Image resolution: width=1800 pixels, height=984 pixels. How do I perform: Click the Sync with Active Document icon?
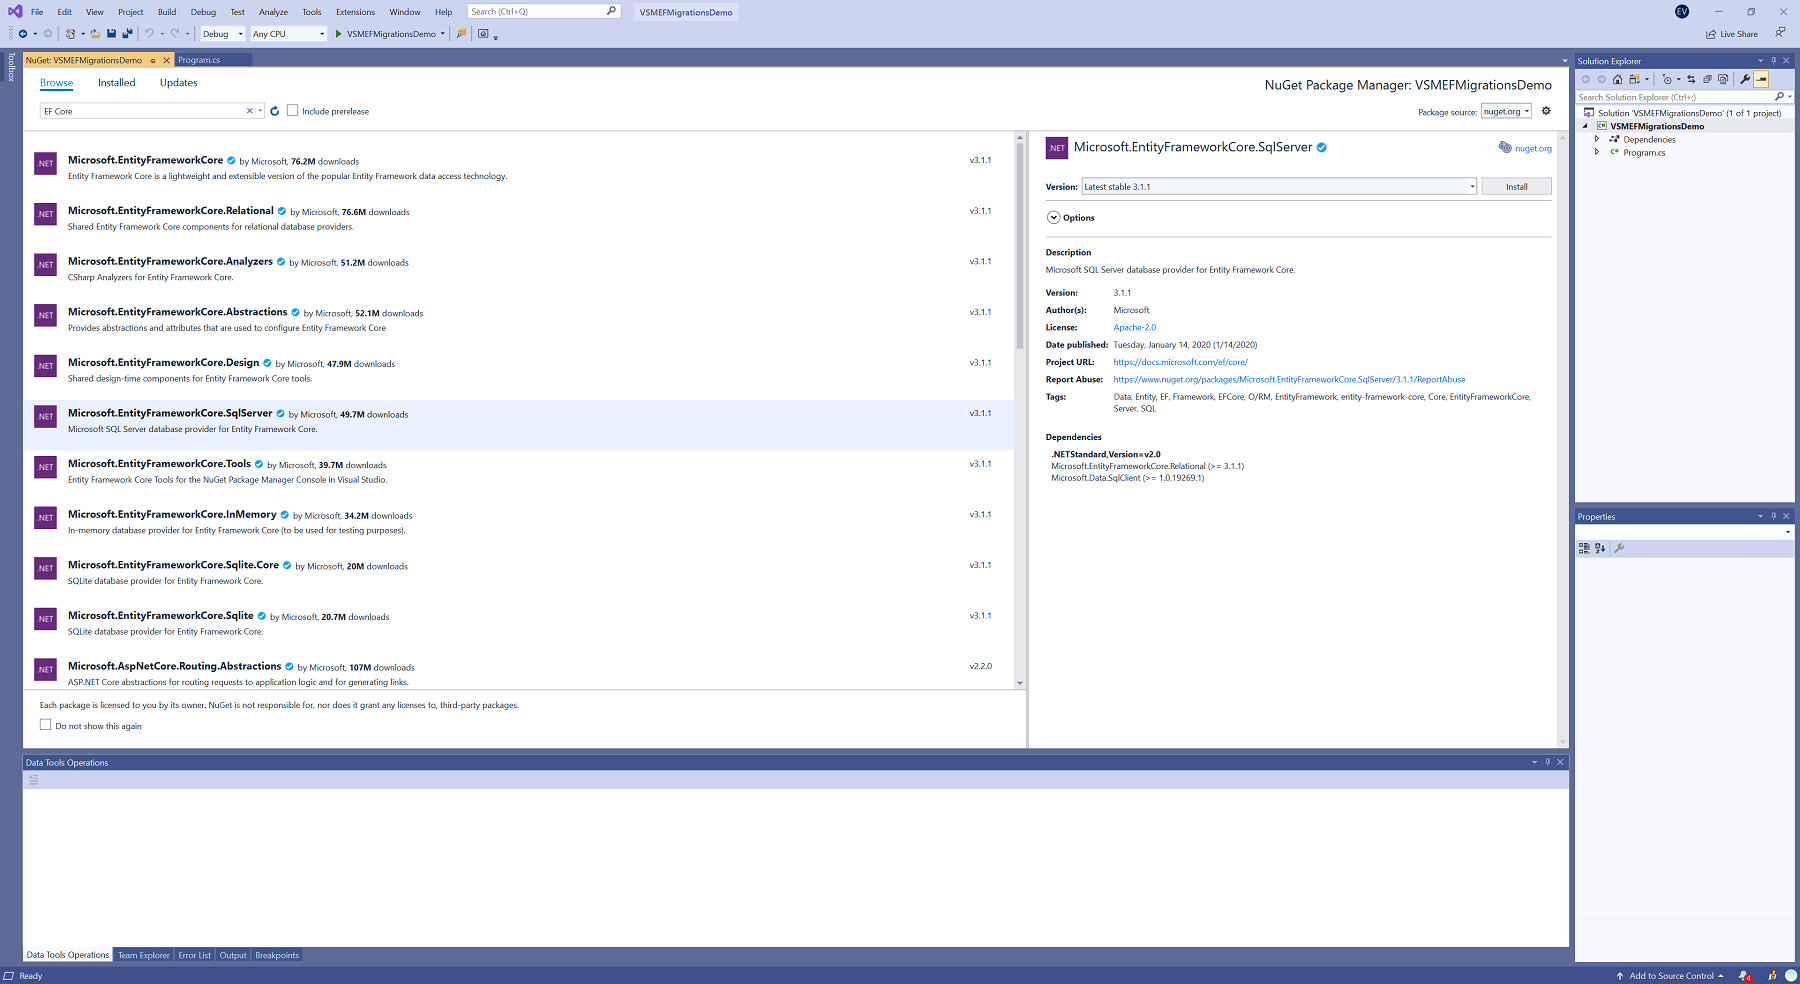1691,79
